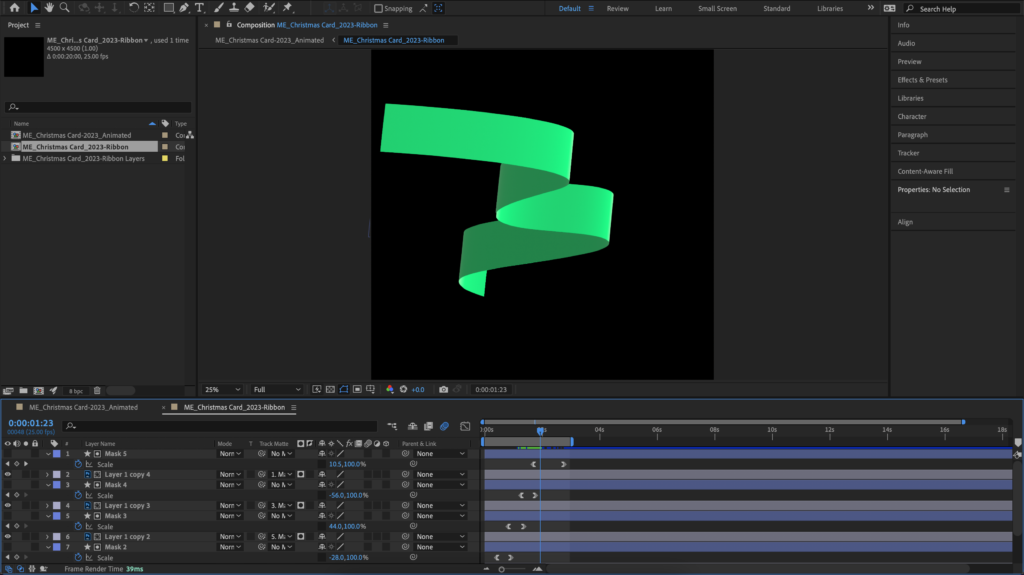This screenshot has width=1024, height=575.
Task: Switch to the Standard workspace
Action: coord(776,8)
